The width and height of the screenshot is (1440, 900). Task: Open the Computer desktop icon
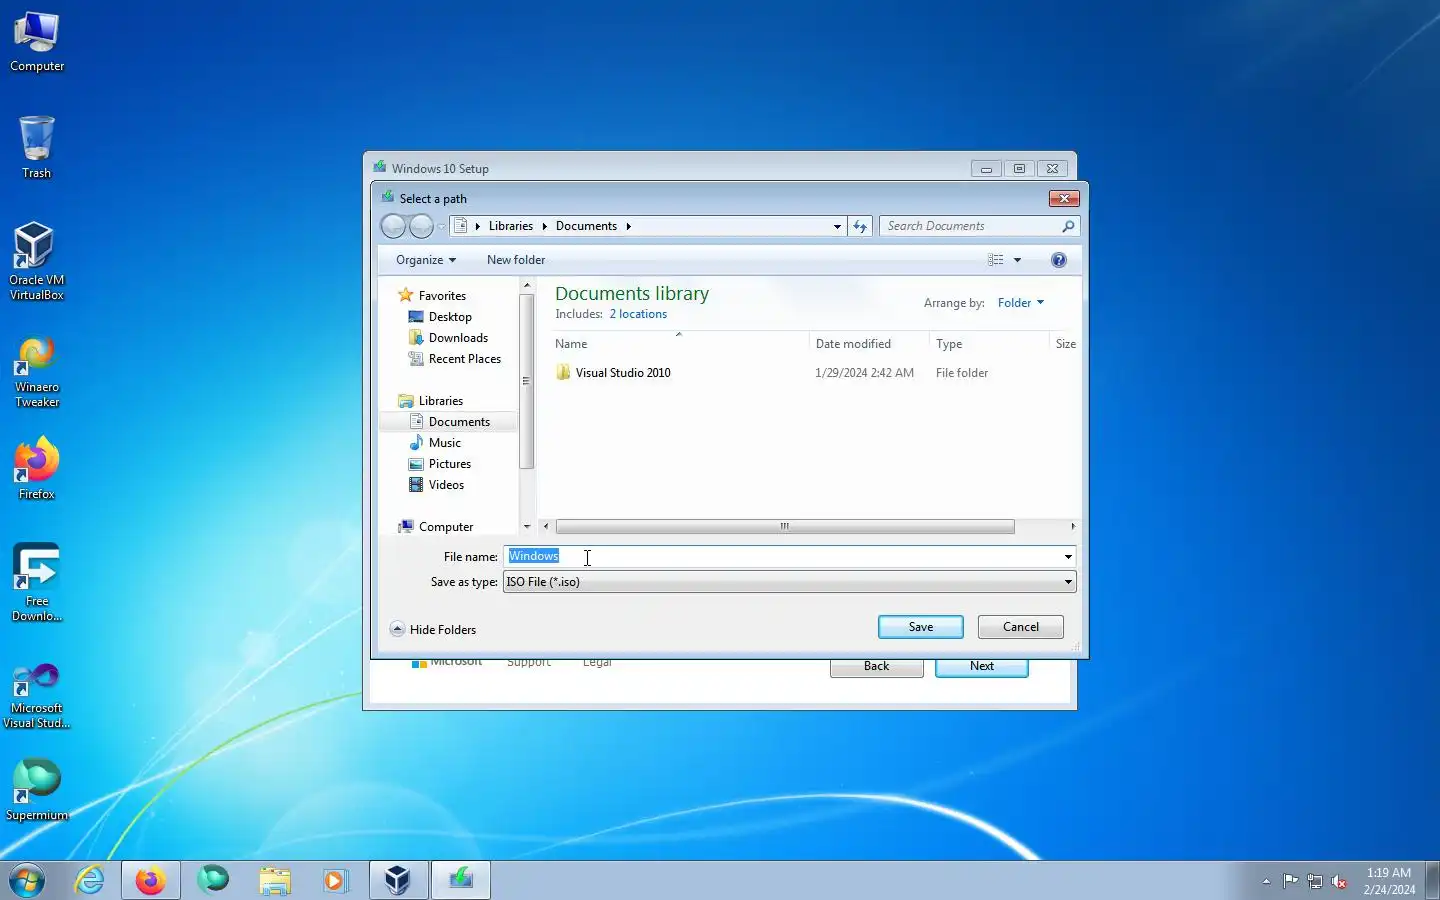pos(37,42)
